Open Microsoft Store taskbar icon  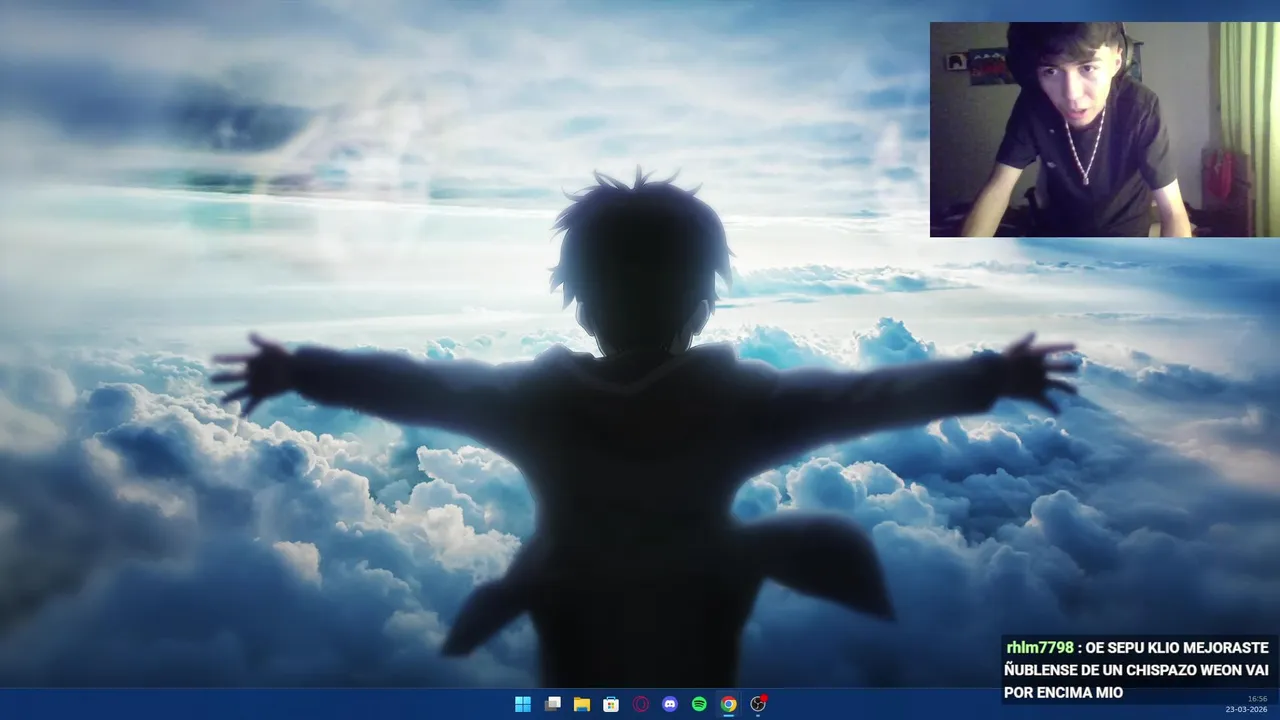(610, 704)
